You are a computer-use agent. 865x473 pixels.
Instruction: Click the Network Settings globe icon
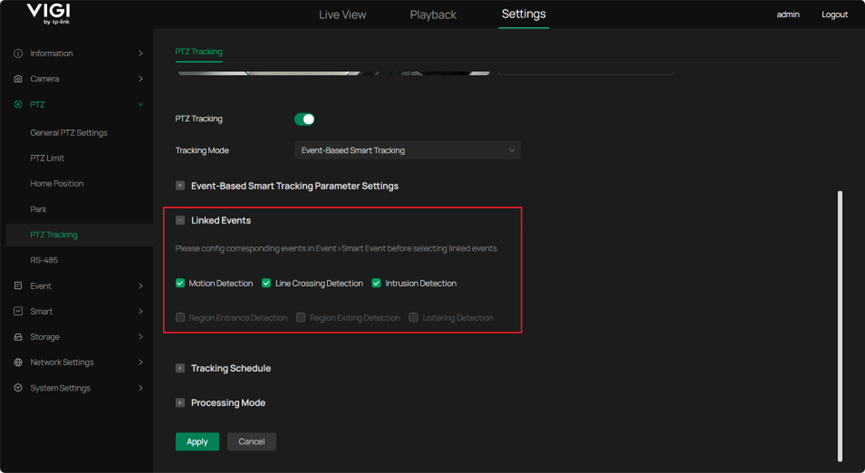[x=18, y=362]
